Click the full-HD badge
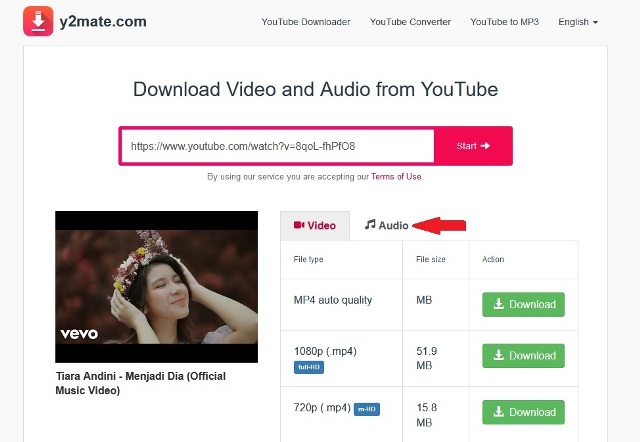 tap(309, 367)
